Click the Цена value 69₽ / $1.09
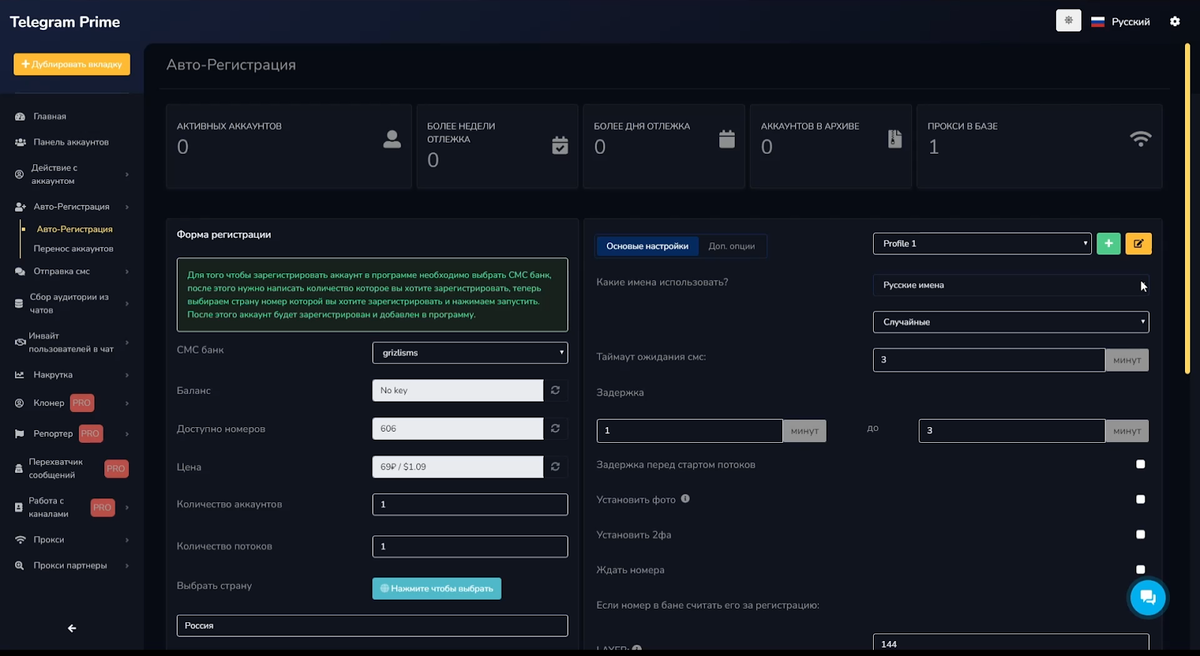 point(458,466)
